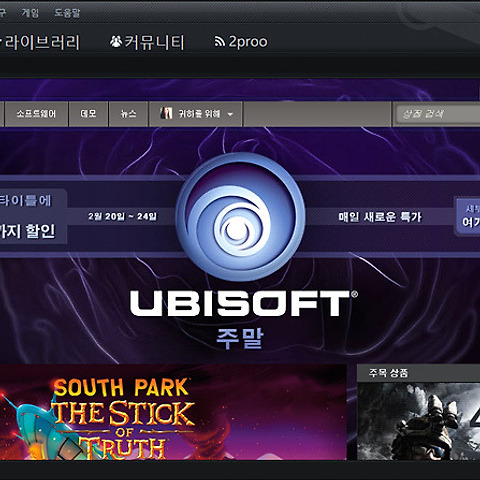Click the Ubisoft swirl logo

click(240, 217)
